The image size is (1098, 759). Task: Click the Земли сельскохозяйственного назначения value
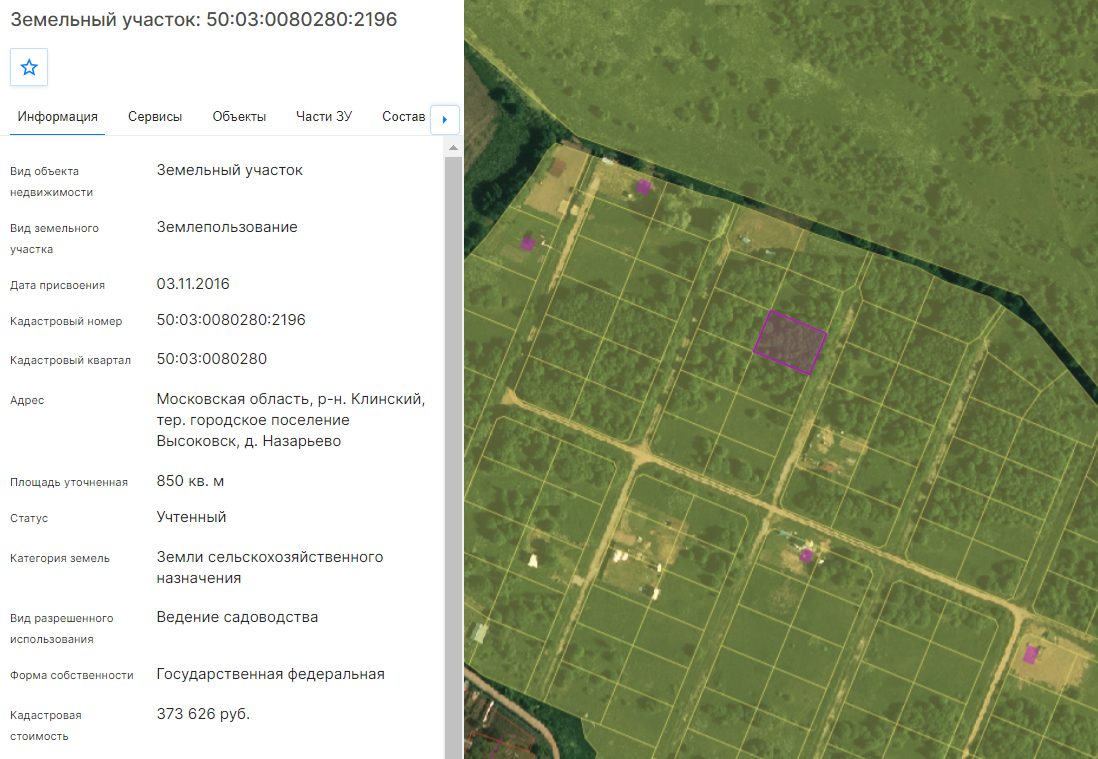(270, 567)
